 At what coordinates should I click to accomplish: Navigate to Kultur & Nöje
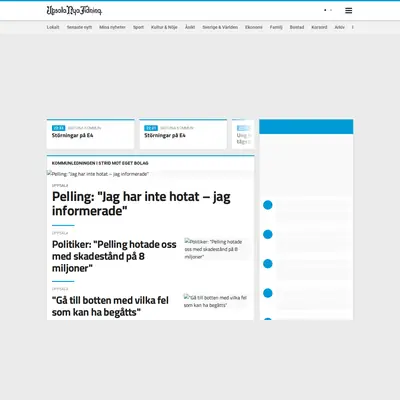164,27
